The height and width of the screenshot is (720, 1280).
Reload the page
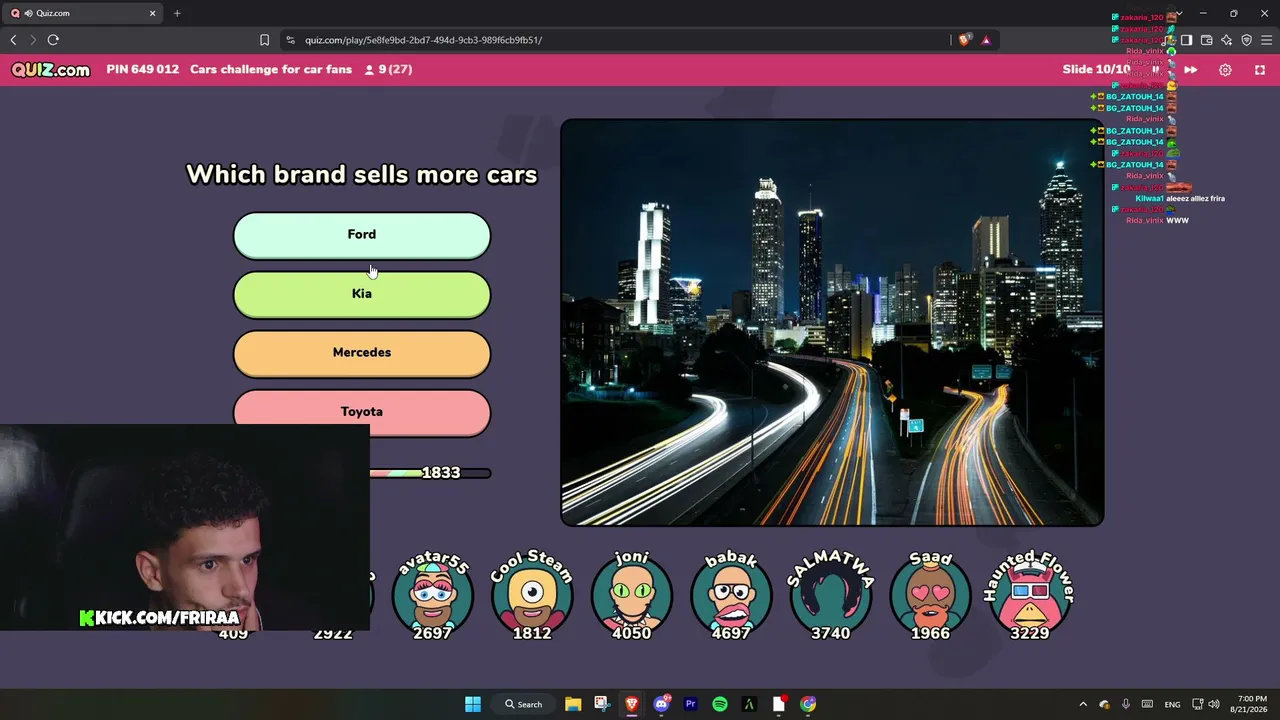point(53,40)
